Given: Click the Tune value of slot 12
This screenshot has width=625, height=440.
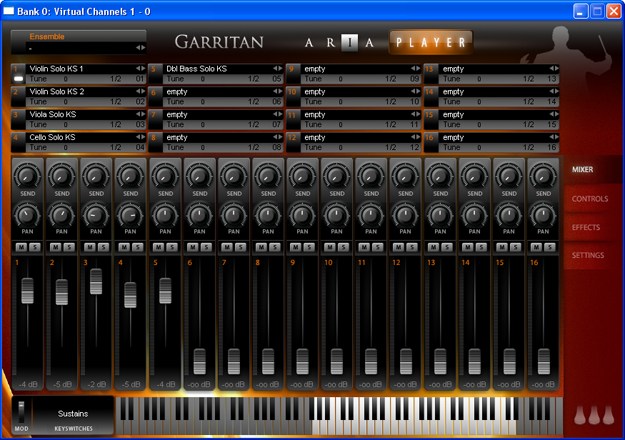Looking at the screenshot, I should coord(340,147).
